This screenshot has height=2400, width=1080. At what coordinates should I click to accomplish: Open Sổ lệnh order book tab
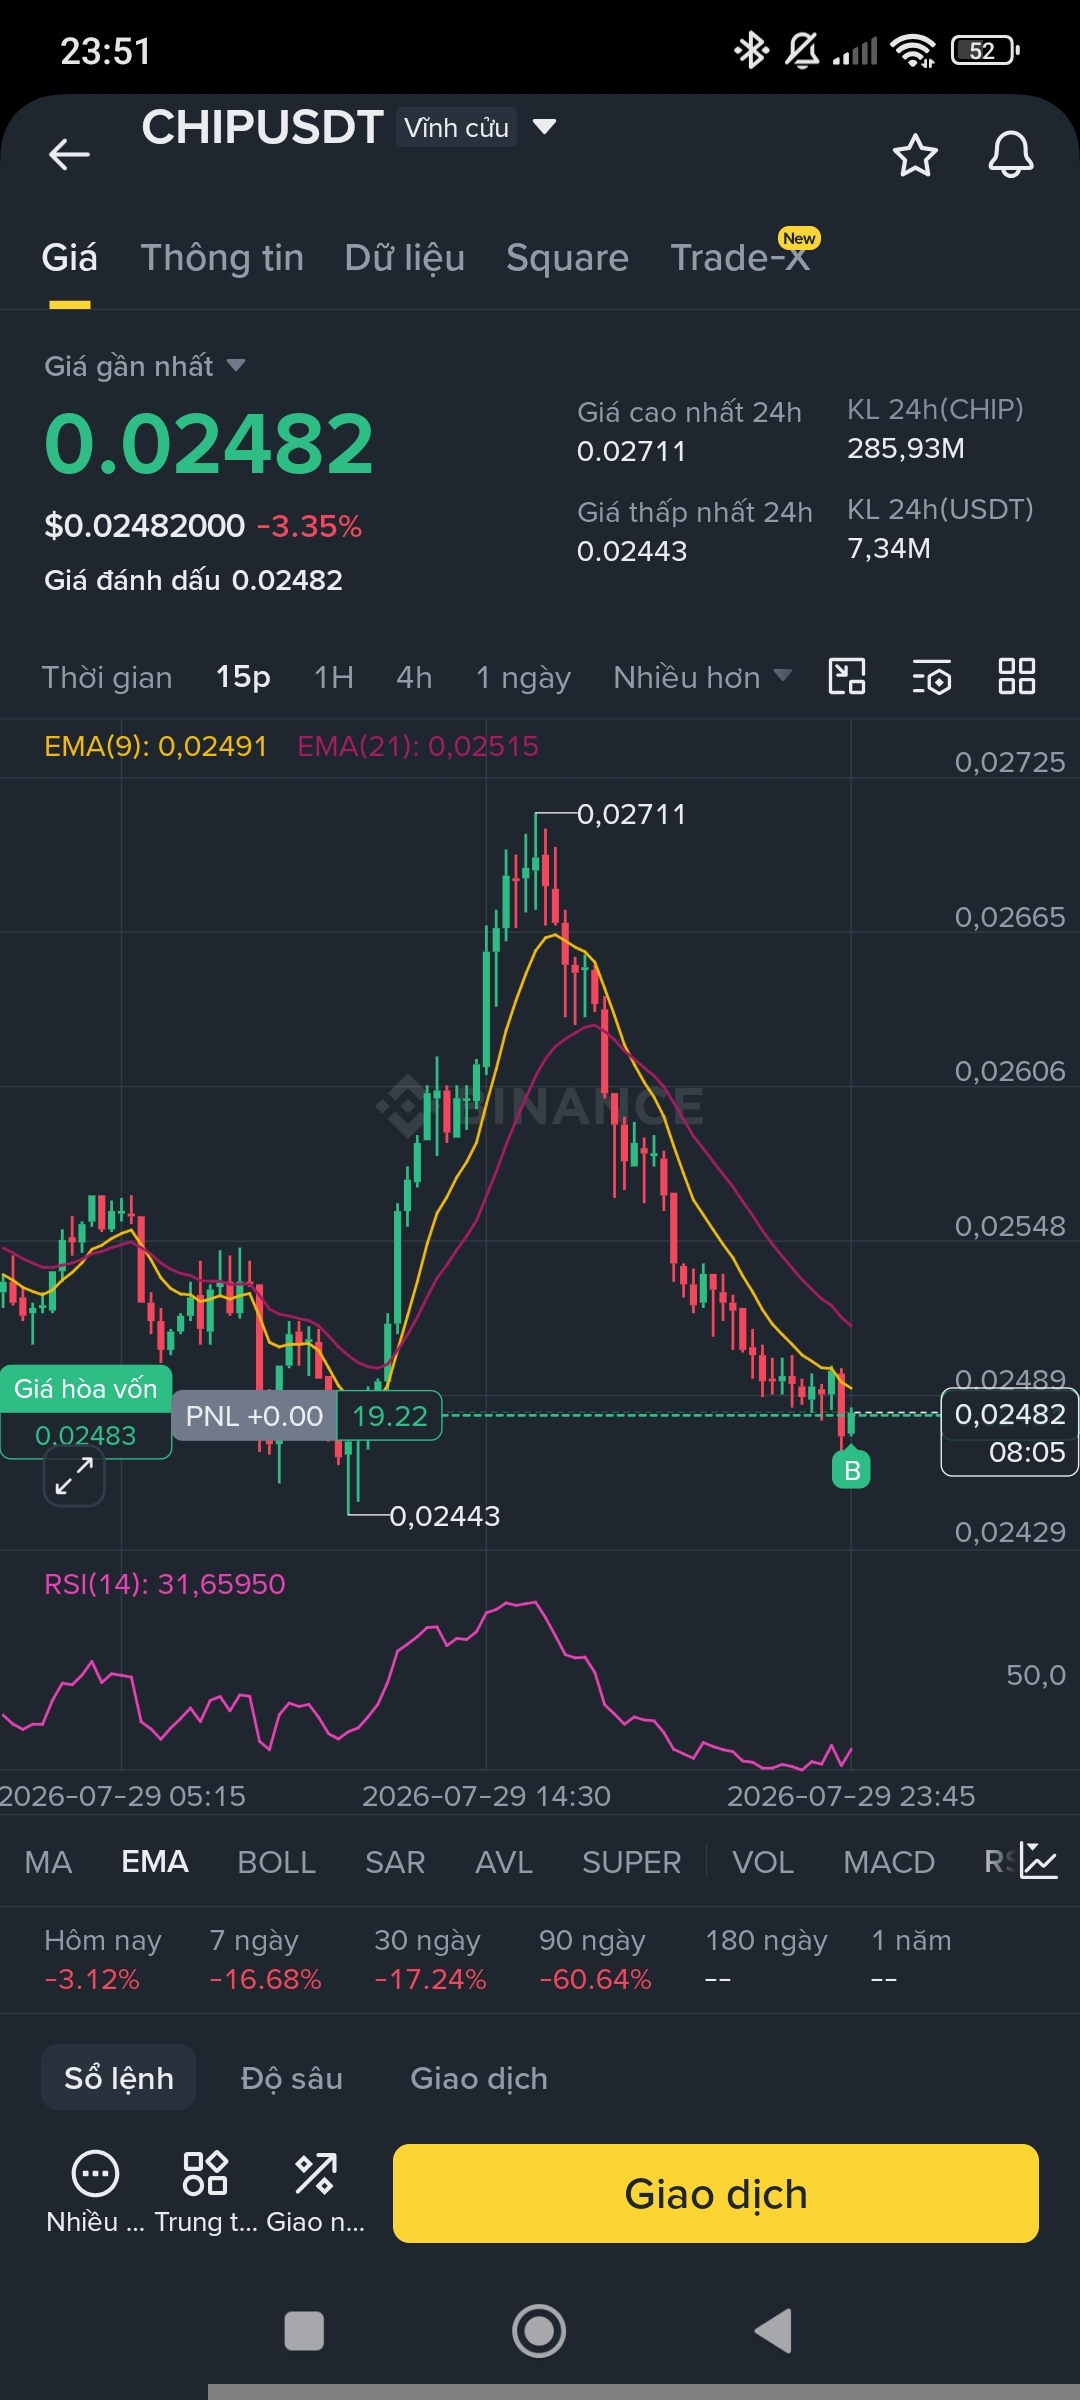tap(119, 2078)
